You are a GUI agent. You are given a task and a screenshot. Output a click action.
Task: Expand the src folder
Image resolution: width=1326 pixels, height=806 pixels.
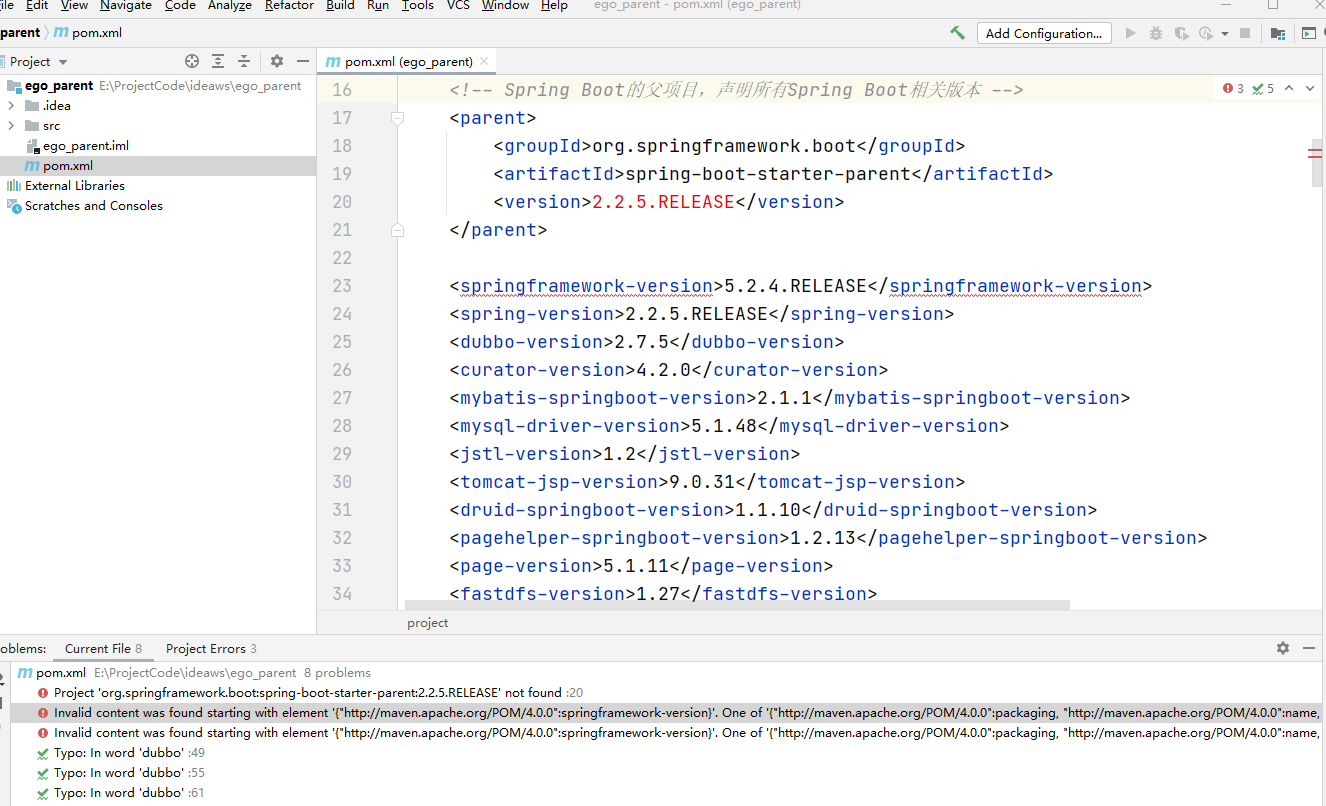point(11,125)
